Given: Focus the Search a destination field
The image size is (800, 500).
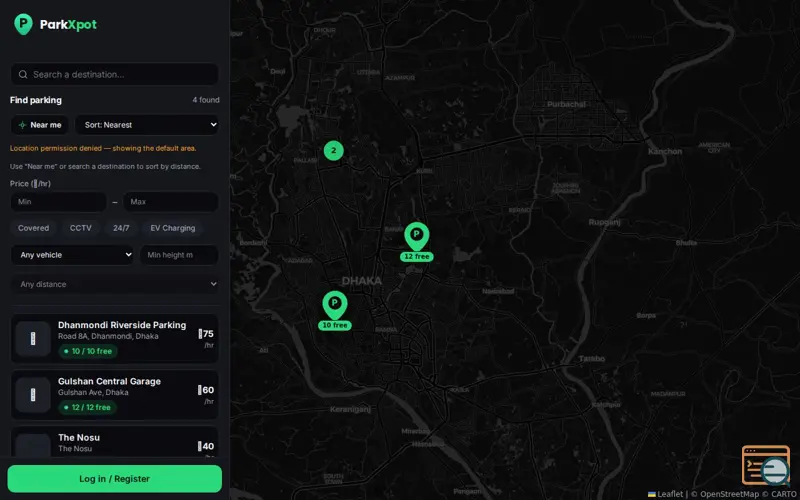Looking at the screenshot, I should 114,74.
